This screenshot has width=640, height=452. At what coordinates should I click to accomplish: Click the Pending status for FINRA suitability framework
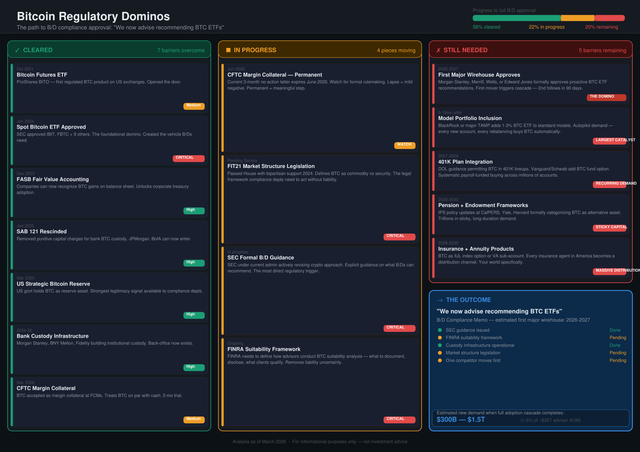click(x=618, y=338)
